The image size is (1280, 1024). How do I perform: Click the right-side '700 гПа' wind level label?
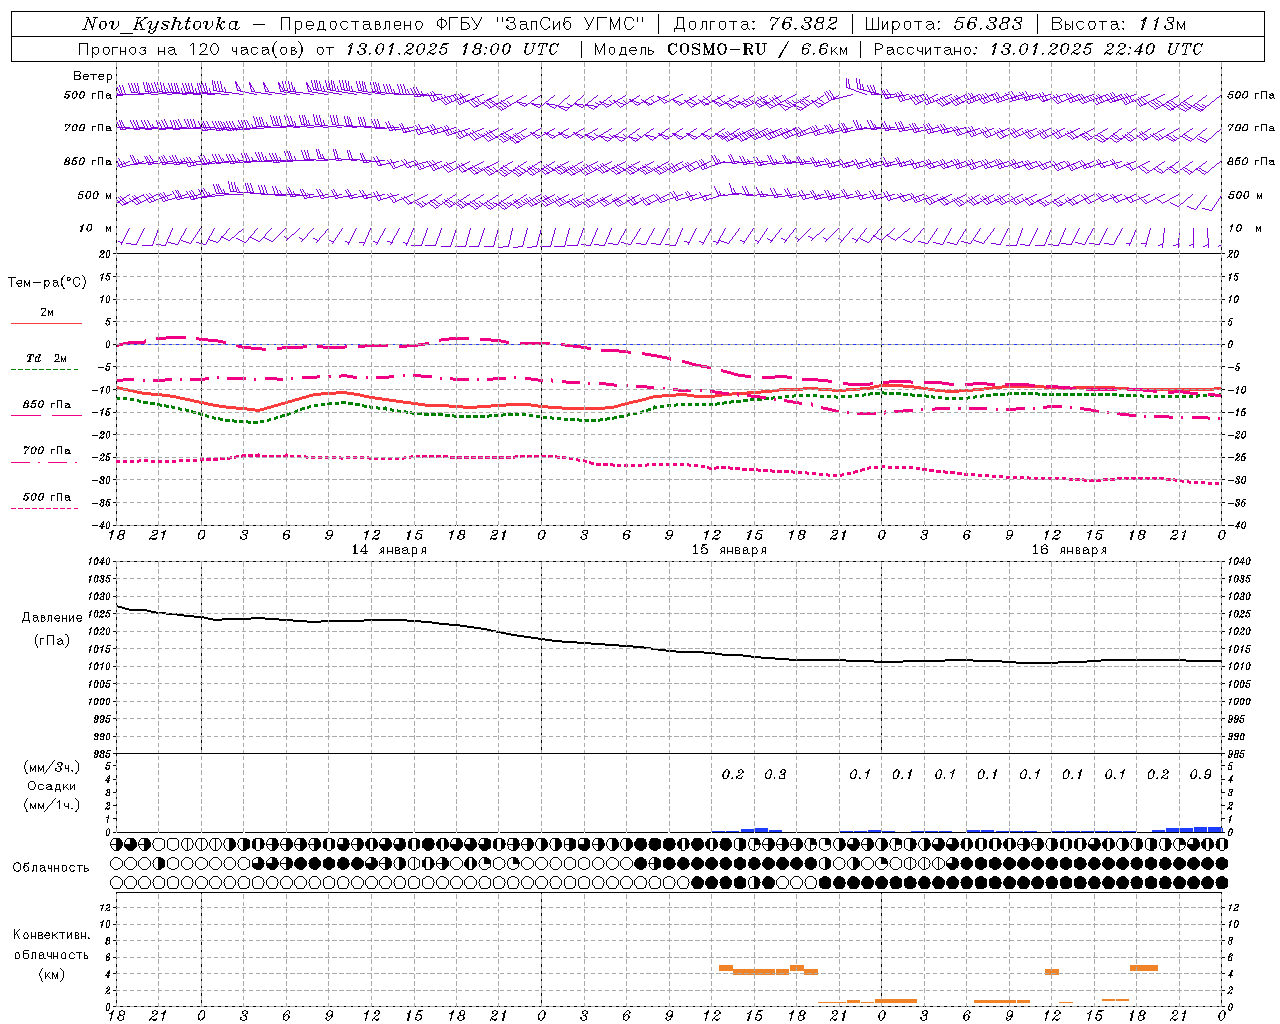click(1251, 128)
